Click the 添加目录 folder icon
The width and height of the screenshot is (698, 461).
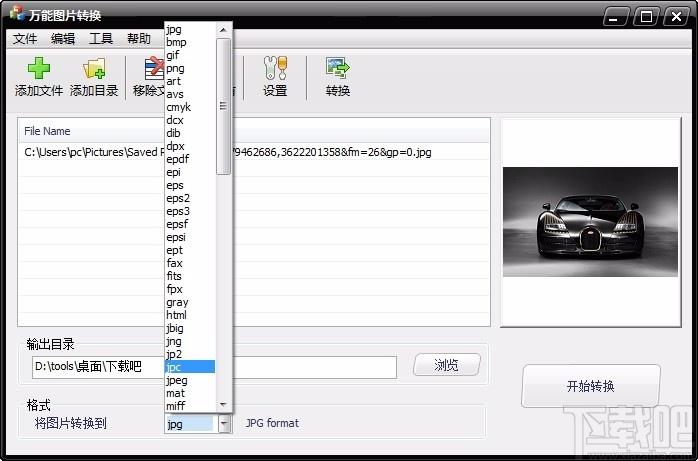[x=94, y=69]
